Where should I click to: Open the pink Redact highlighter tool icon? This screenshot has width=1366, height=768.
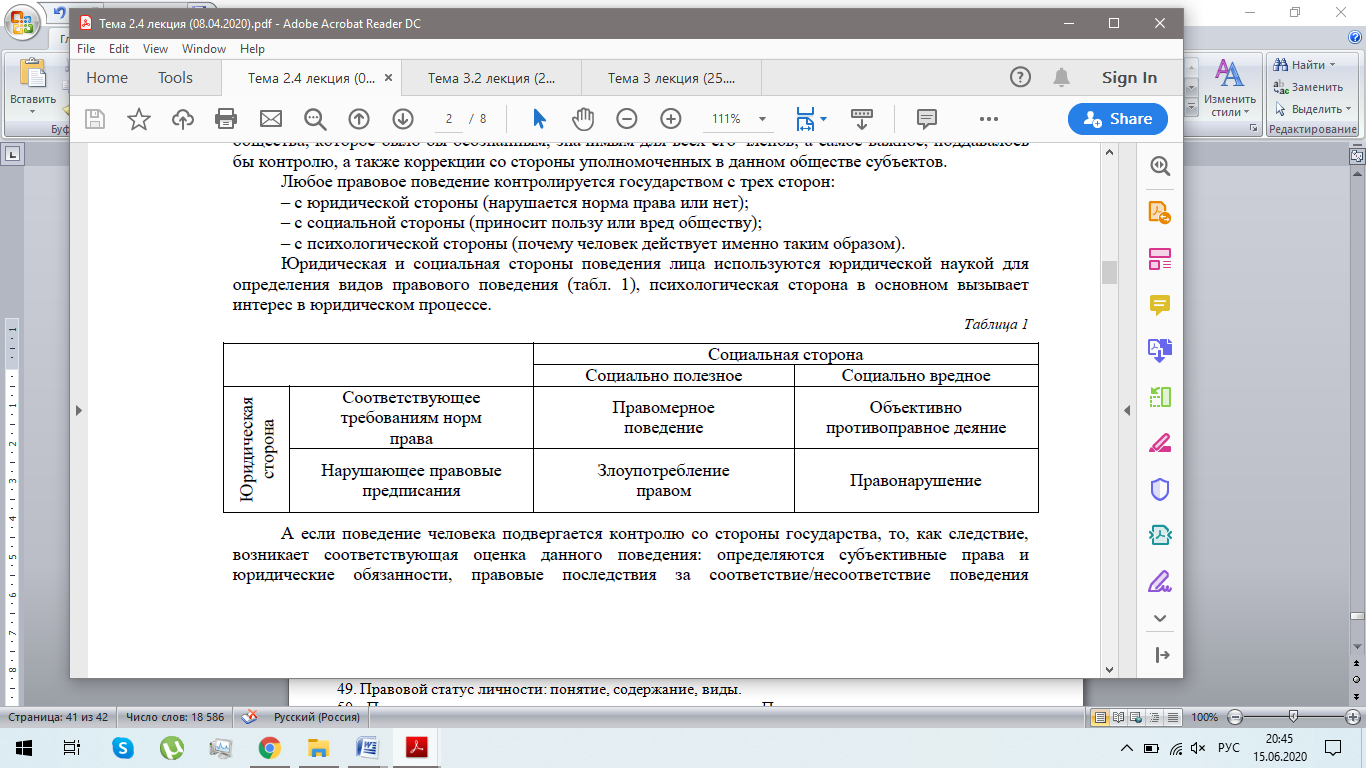pos(1160,443)
